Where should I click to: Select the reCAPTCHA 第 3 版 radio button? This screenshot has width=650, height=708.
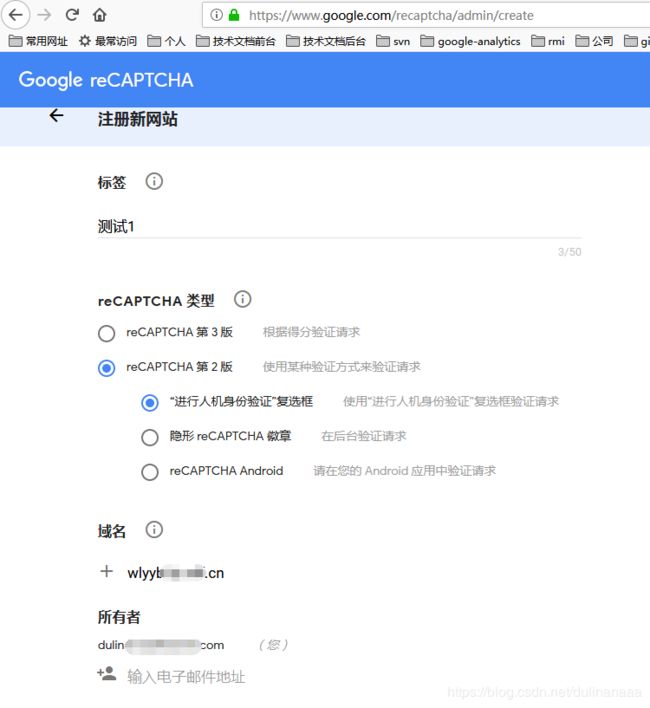(107, 333)
